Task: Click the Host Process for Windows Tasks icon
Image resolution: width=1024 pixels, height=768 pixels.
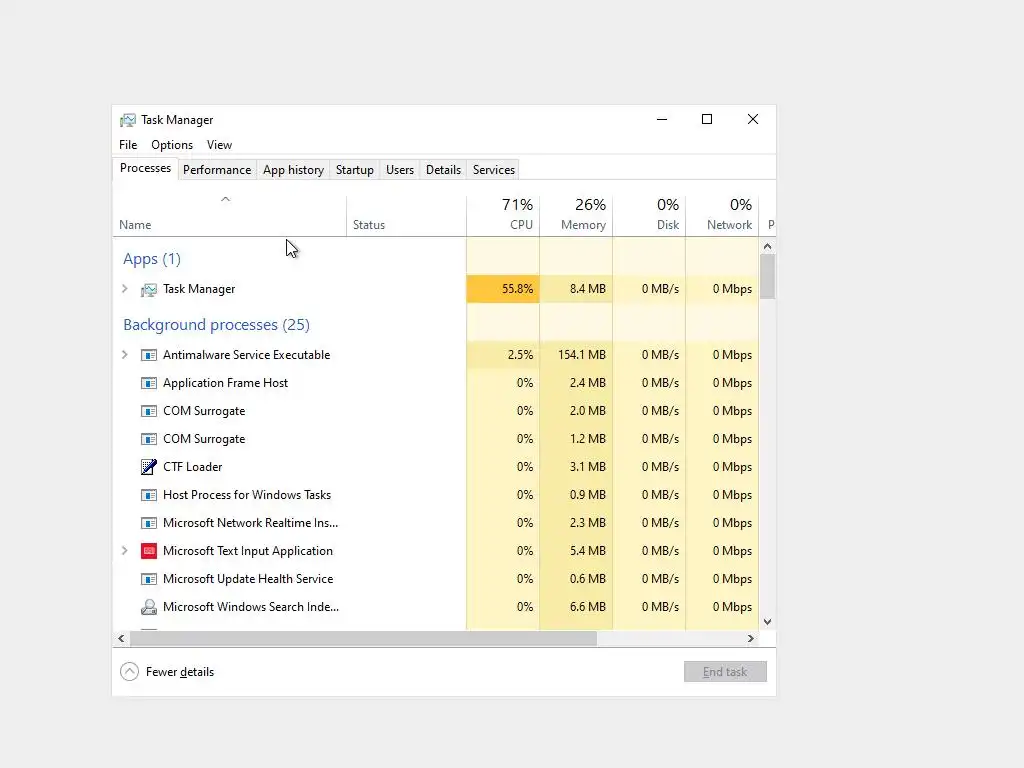Action: [x=149, y=495]
